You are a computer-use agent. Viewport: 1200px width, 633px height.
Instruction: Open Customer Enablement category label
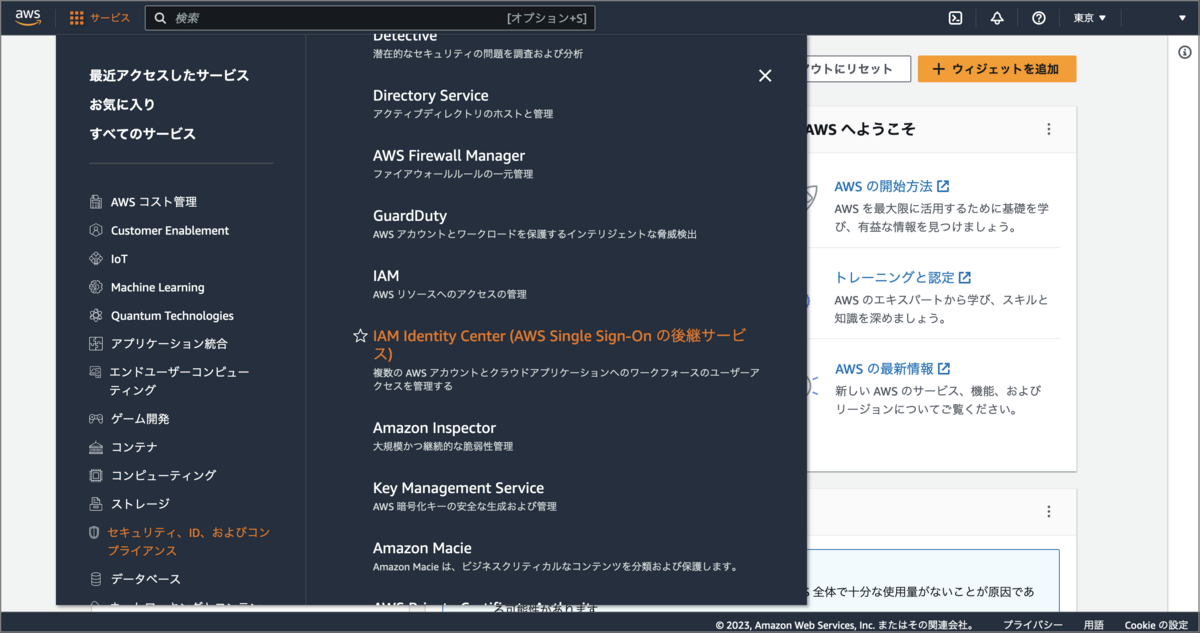170,230
